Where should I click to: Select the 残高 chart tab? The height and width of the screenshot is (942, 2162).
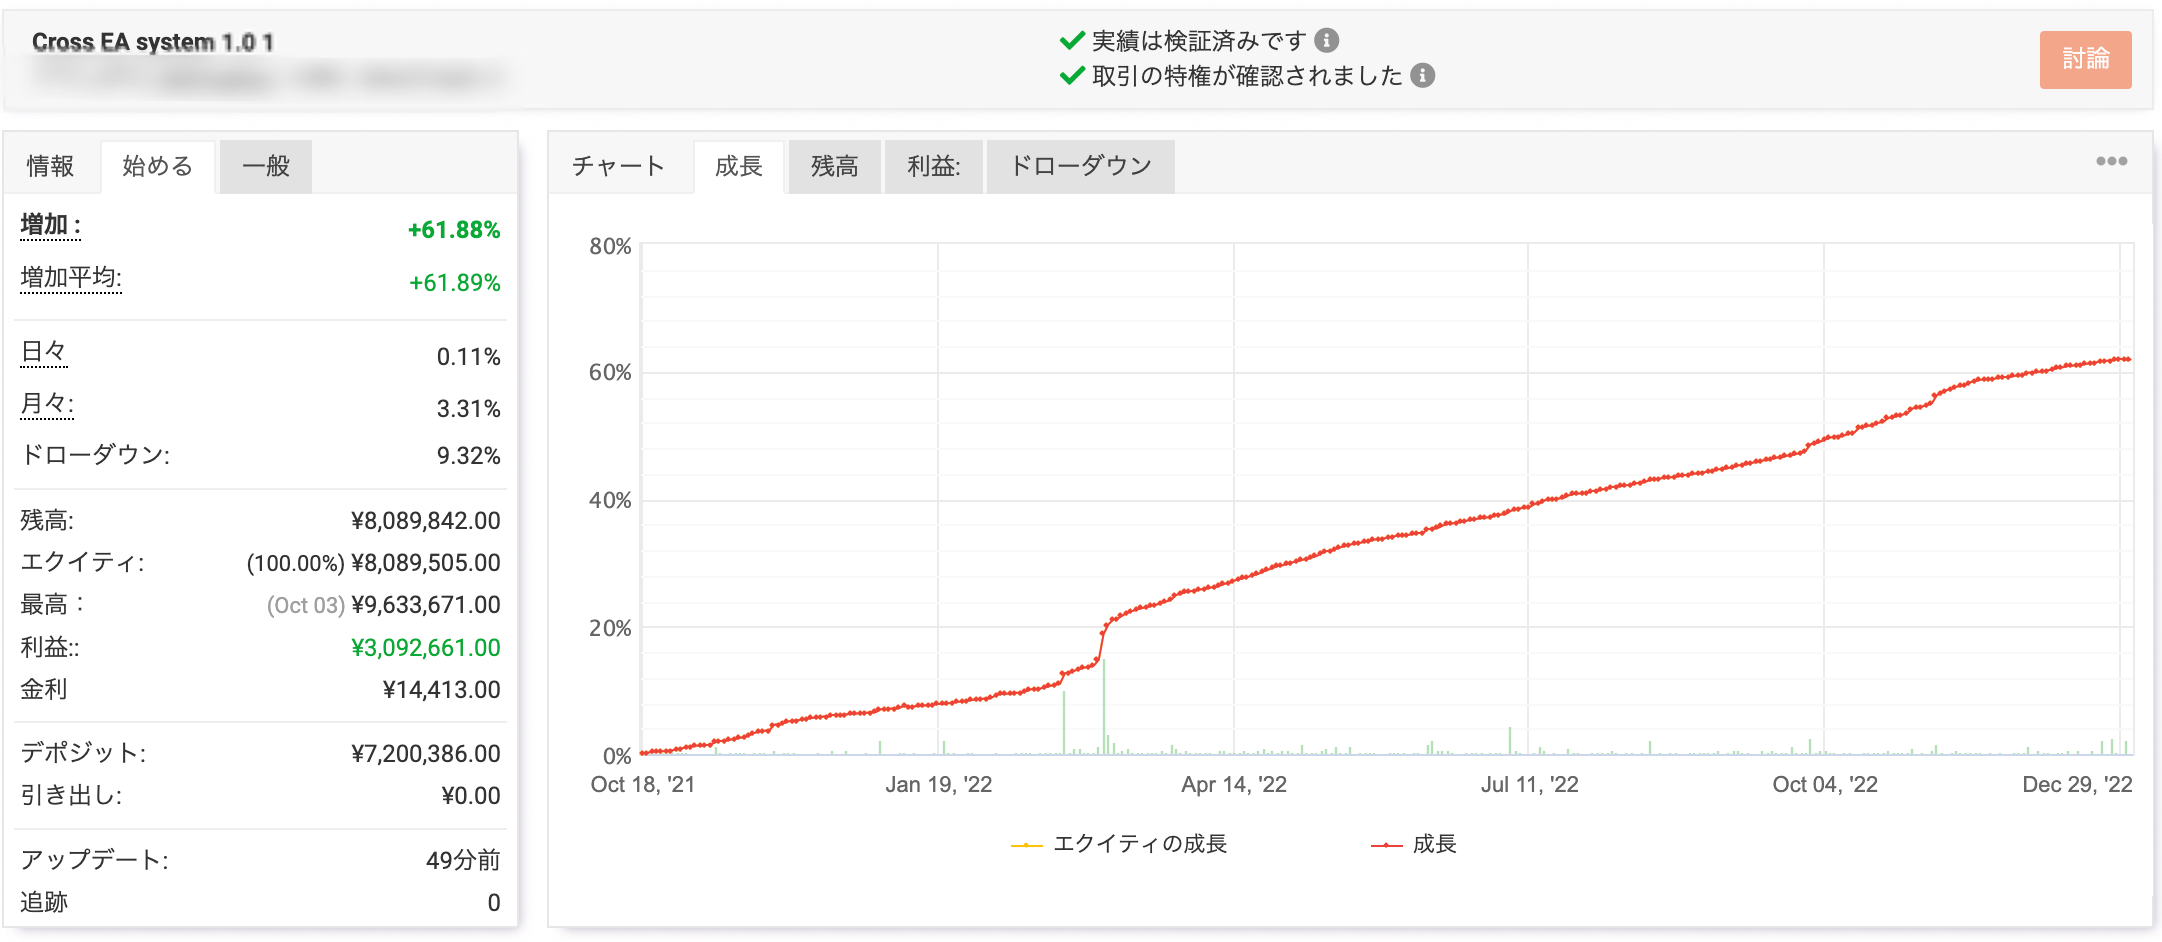[835, 166]
